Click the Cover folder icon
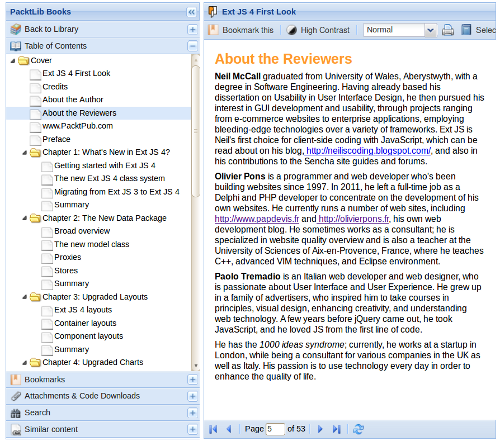 coord(23,60)
